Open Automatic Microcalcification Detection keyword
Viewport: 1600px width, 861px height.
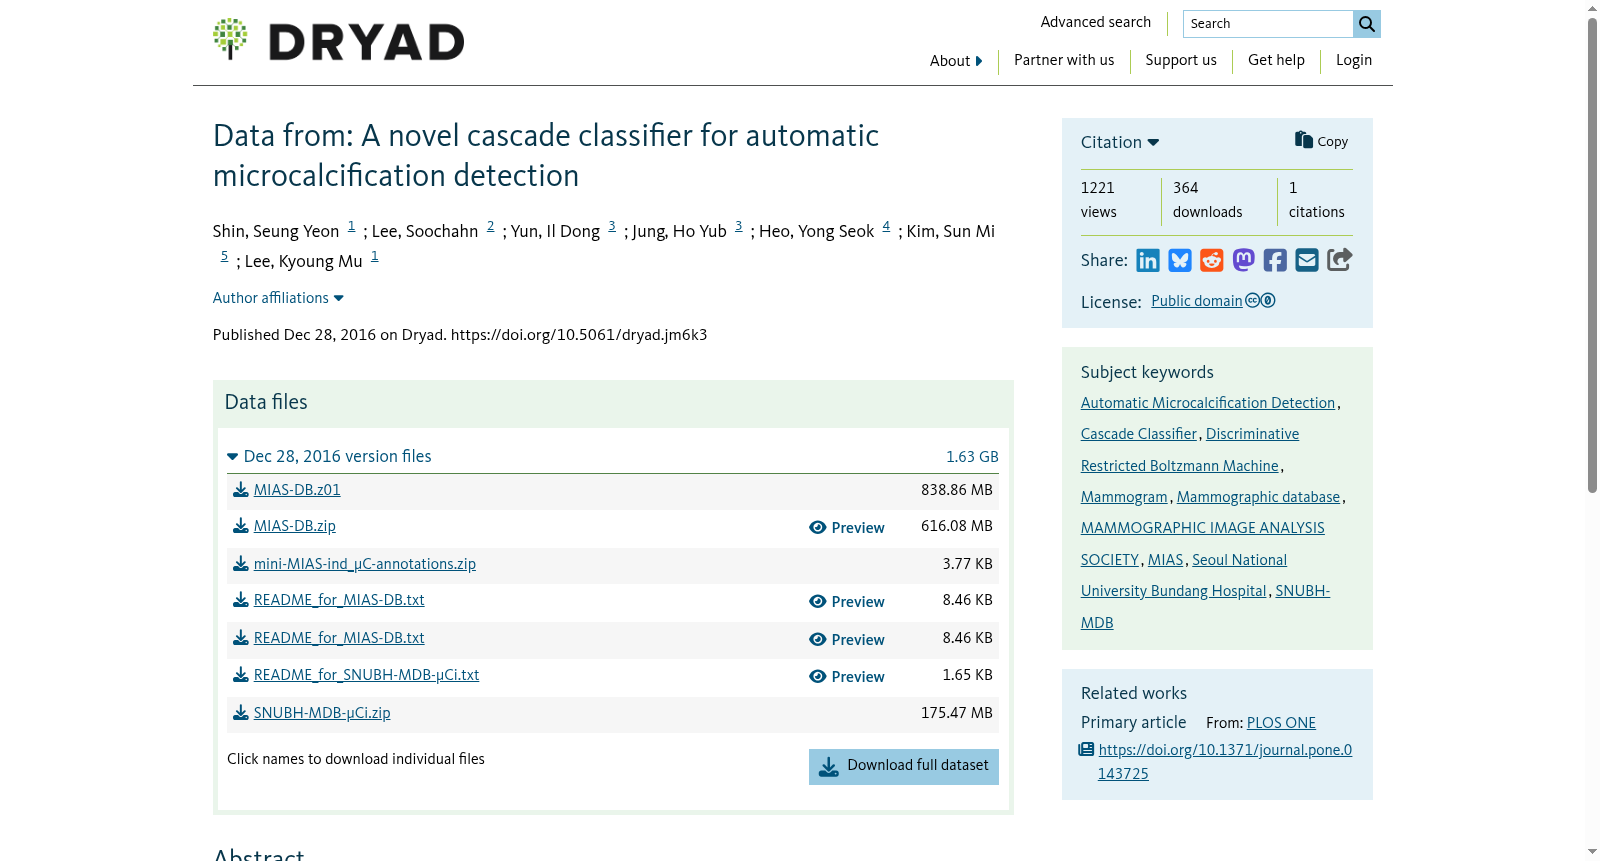[x=1208, y=403]
